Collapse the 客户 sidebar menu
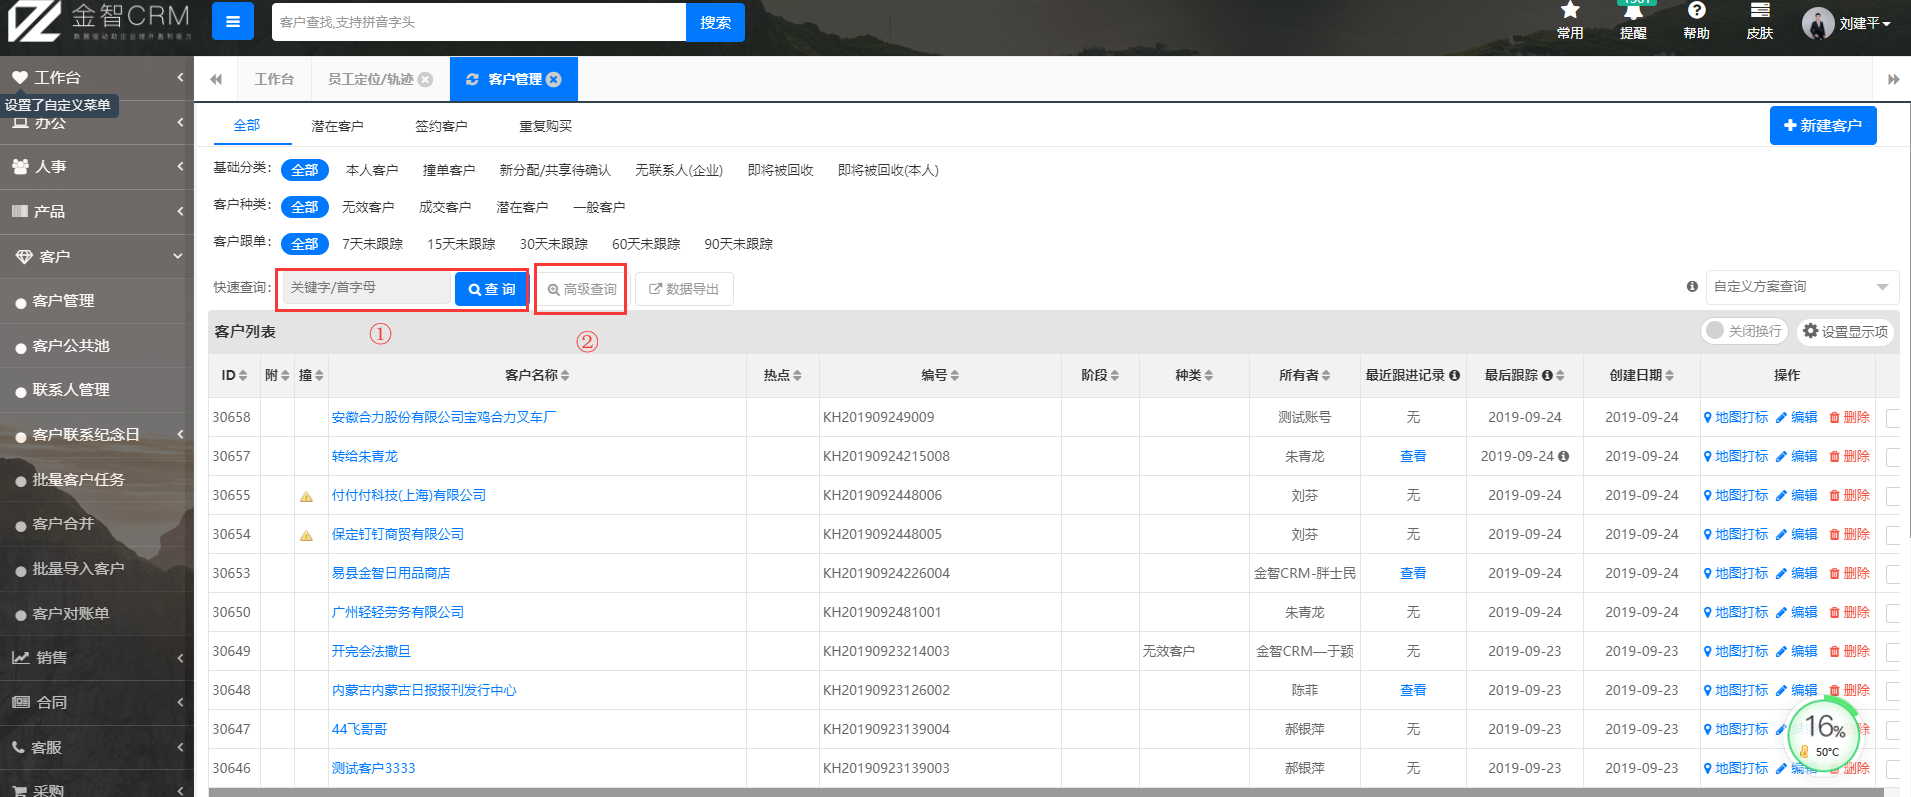 [97, 256]
